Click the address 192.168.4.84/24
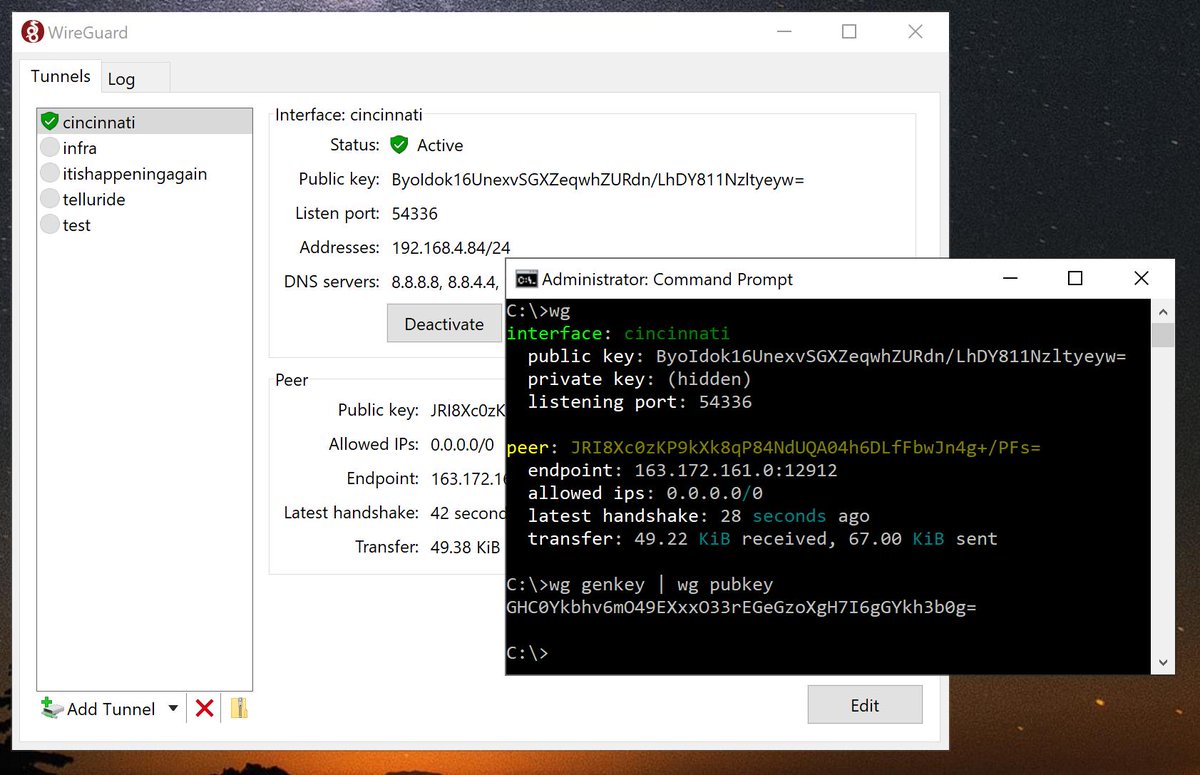The width and height of the screenshot is (1200, 775). 451,247
